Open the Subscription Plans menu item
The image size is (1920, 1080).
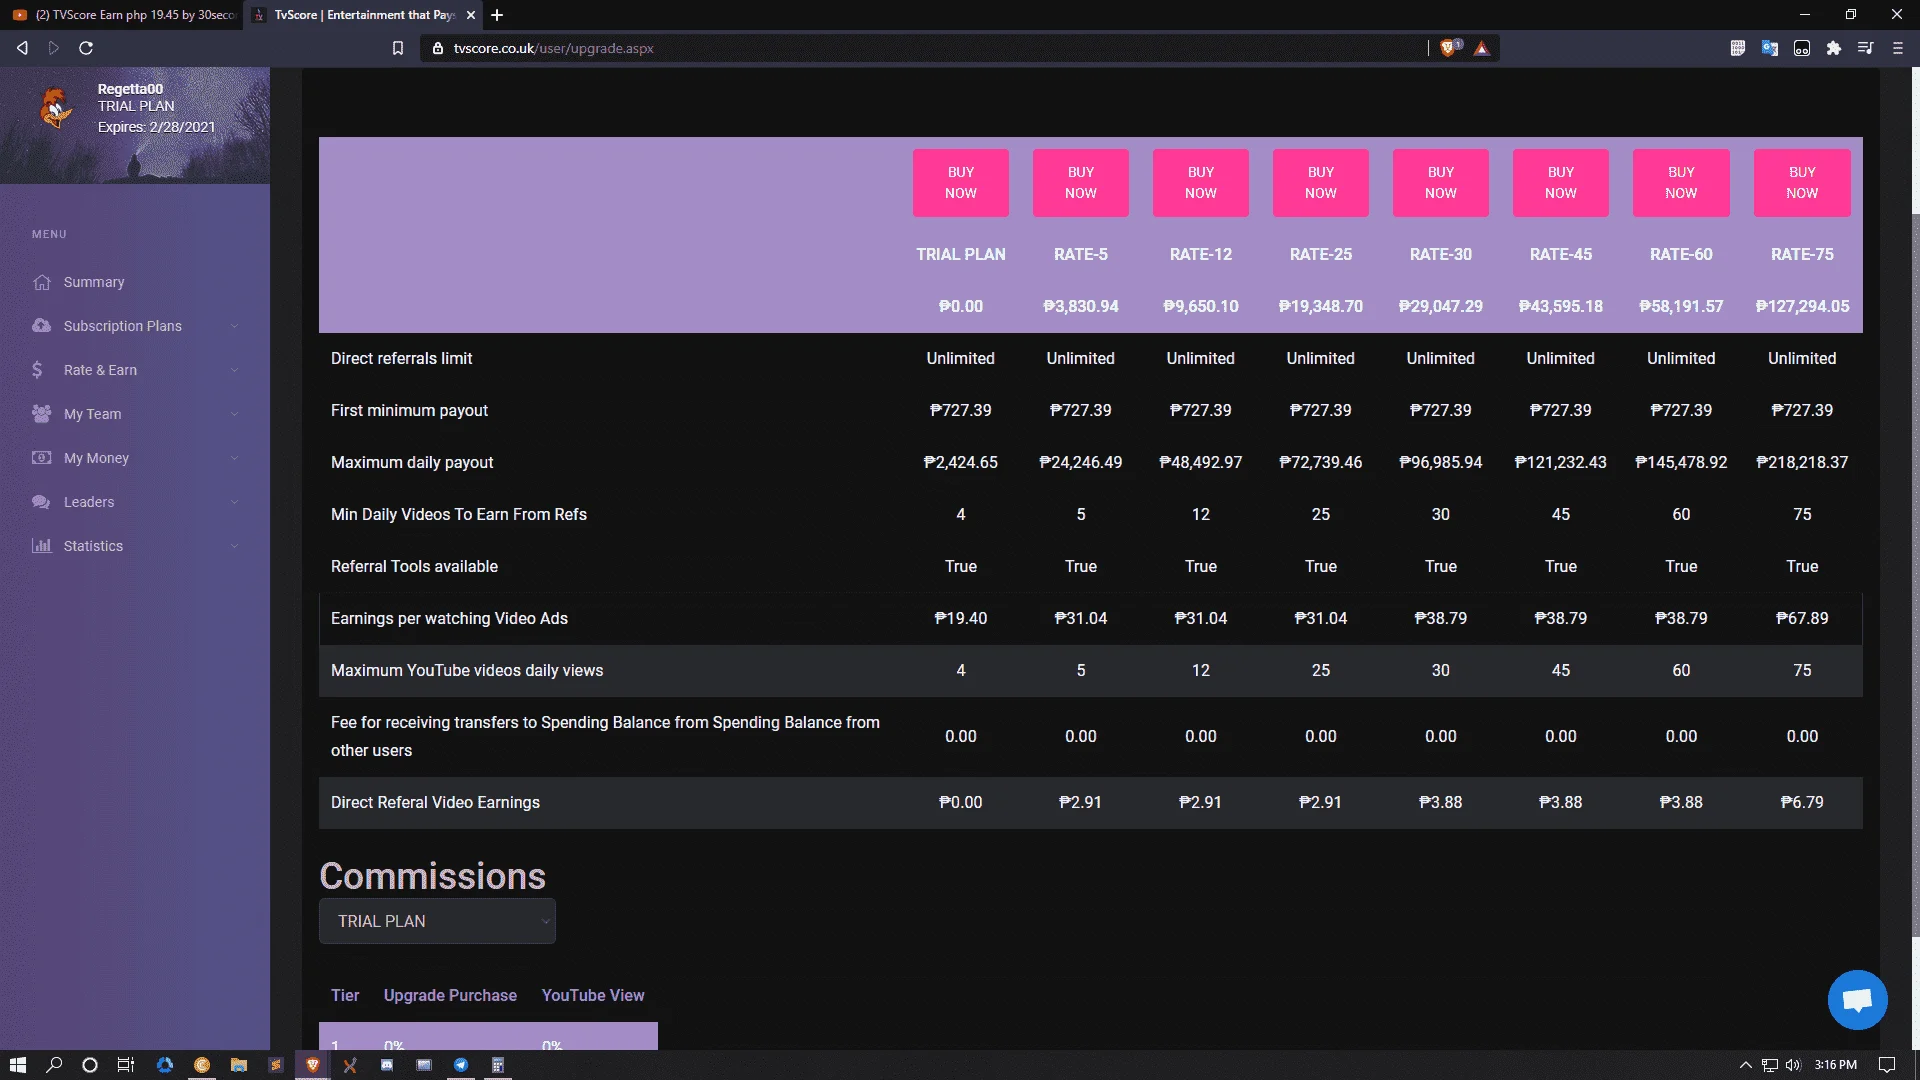[x=135, y=326]
